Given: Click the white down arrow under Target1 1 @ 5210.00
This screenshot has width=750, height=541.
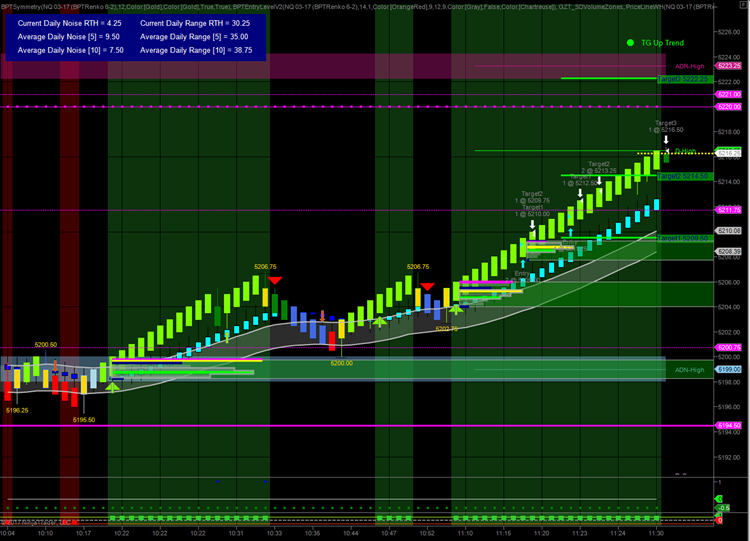Looking at the screenshot, I should pos(532,224).
